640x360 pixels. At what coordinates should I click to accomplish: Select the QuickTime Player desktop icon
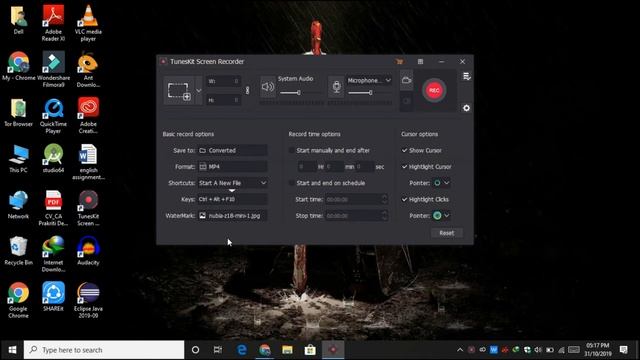[53, 116]
